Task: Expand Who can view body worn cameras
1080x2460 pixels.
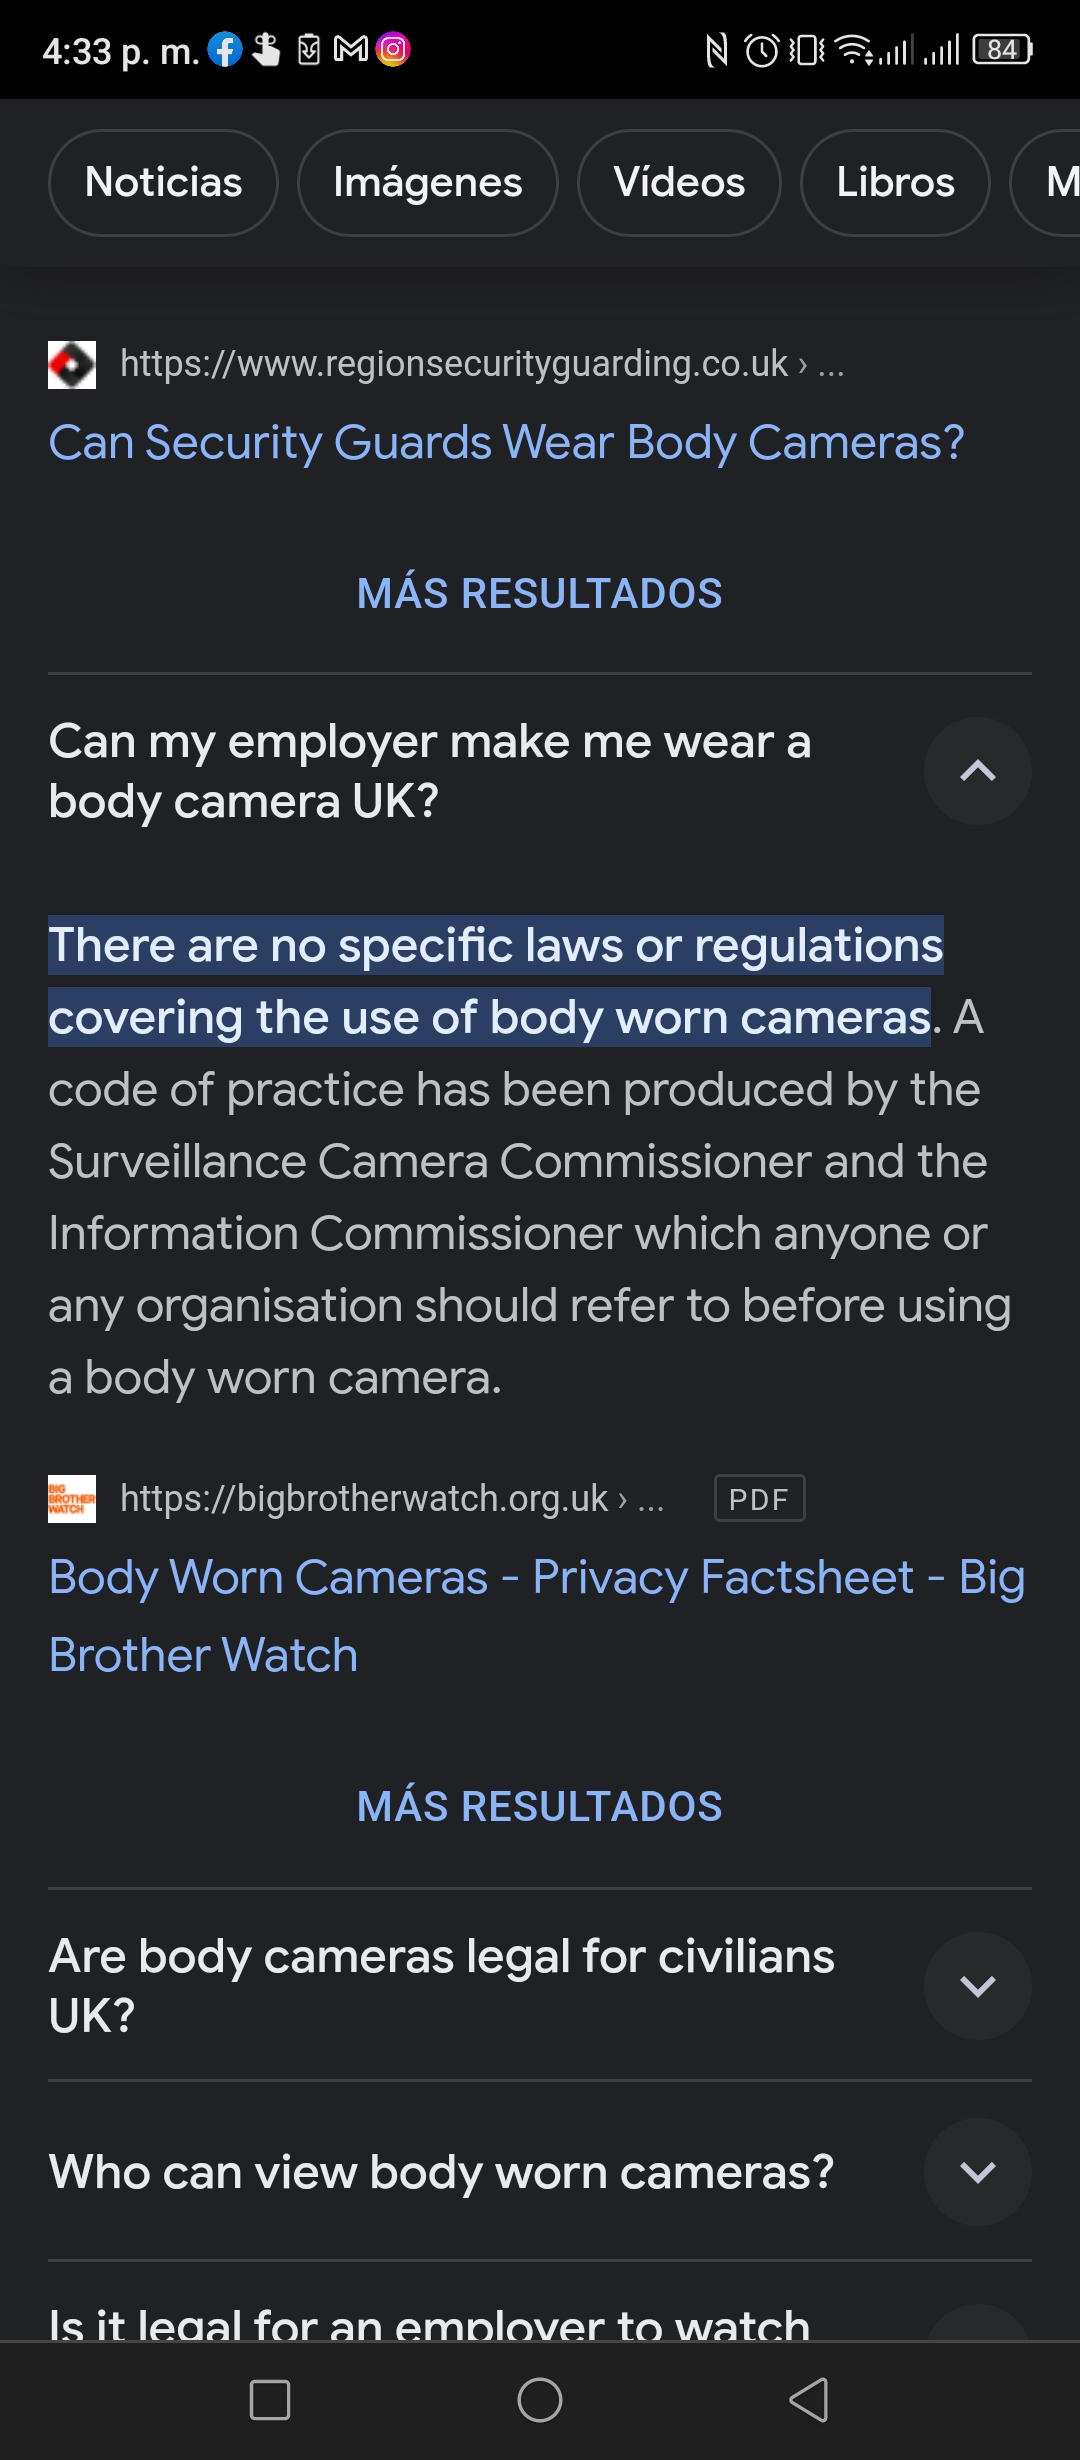Action: pos(978,2172)
